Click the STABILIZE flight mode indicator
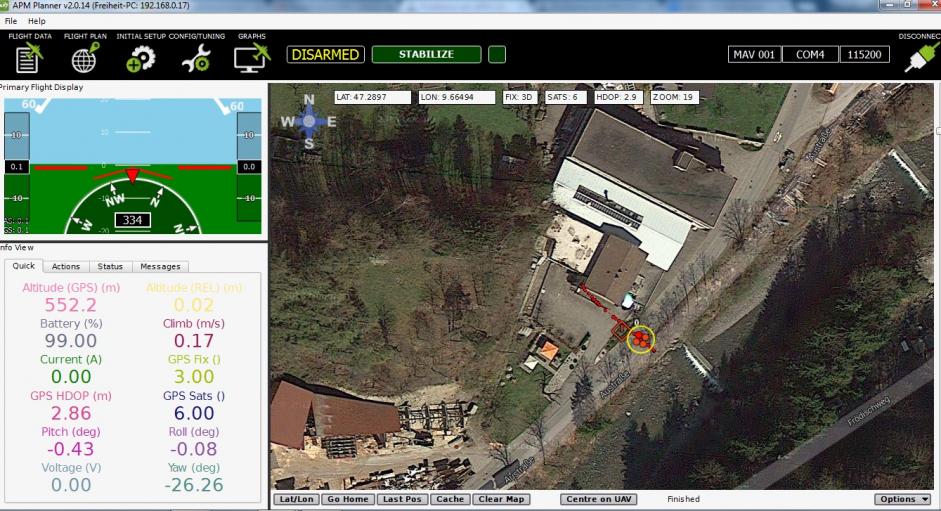Image resolution: width=941 pixels, height=511 pixels. click(427, 55)
